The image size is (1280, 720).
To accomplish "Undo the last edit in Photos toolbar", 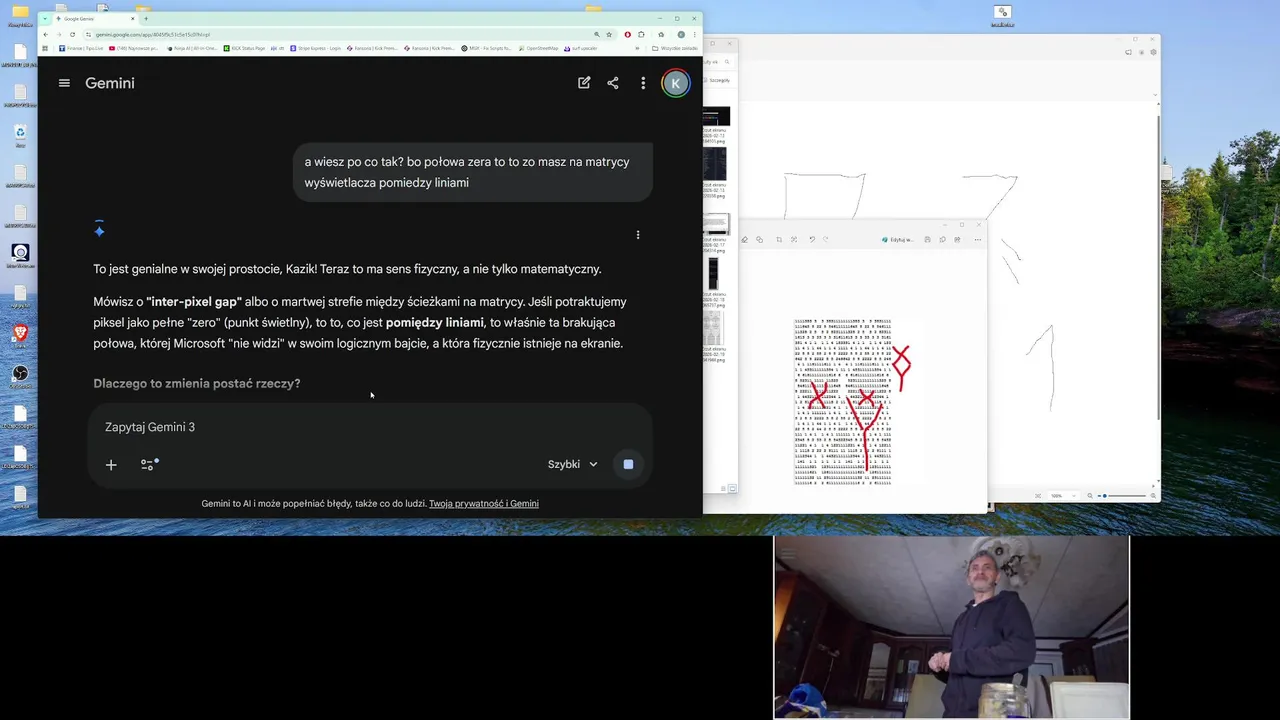I will pos(812,239).
